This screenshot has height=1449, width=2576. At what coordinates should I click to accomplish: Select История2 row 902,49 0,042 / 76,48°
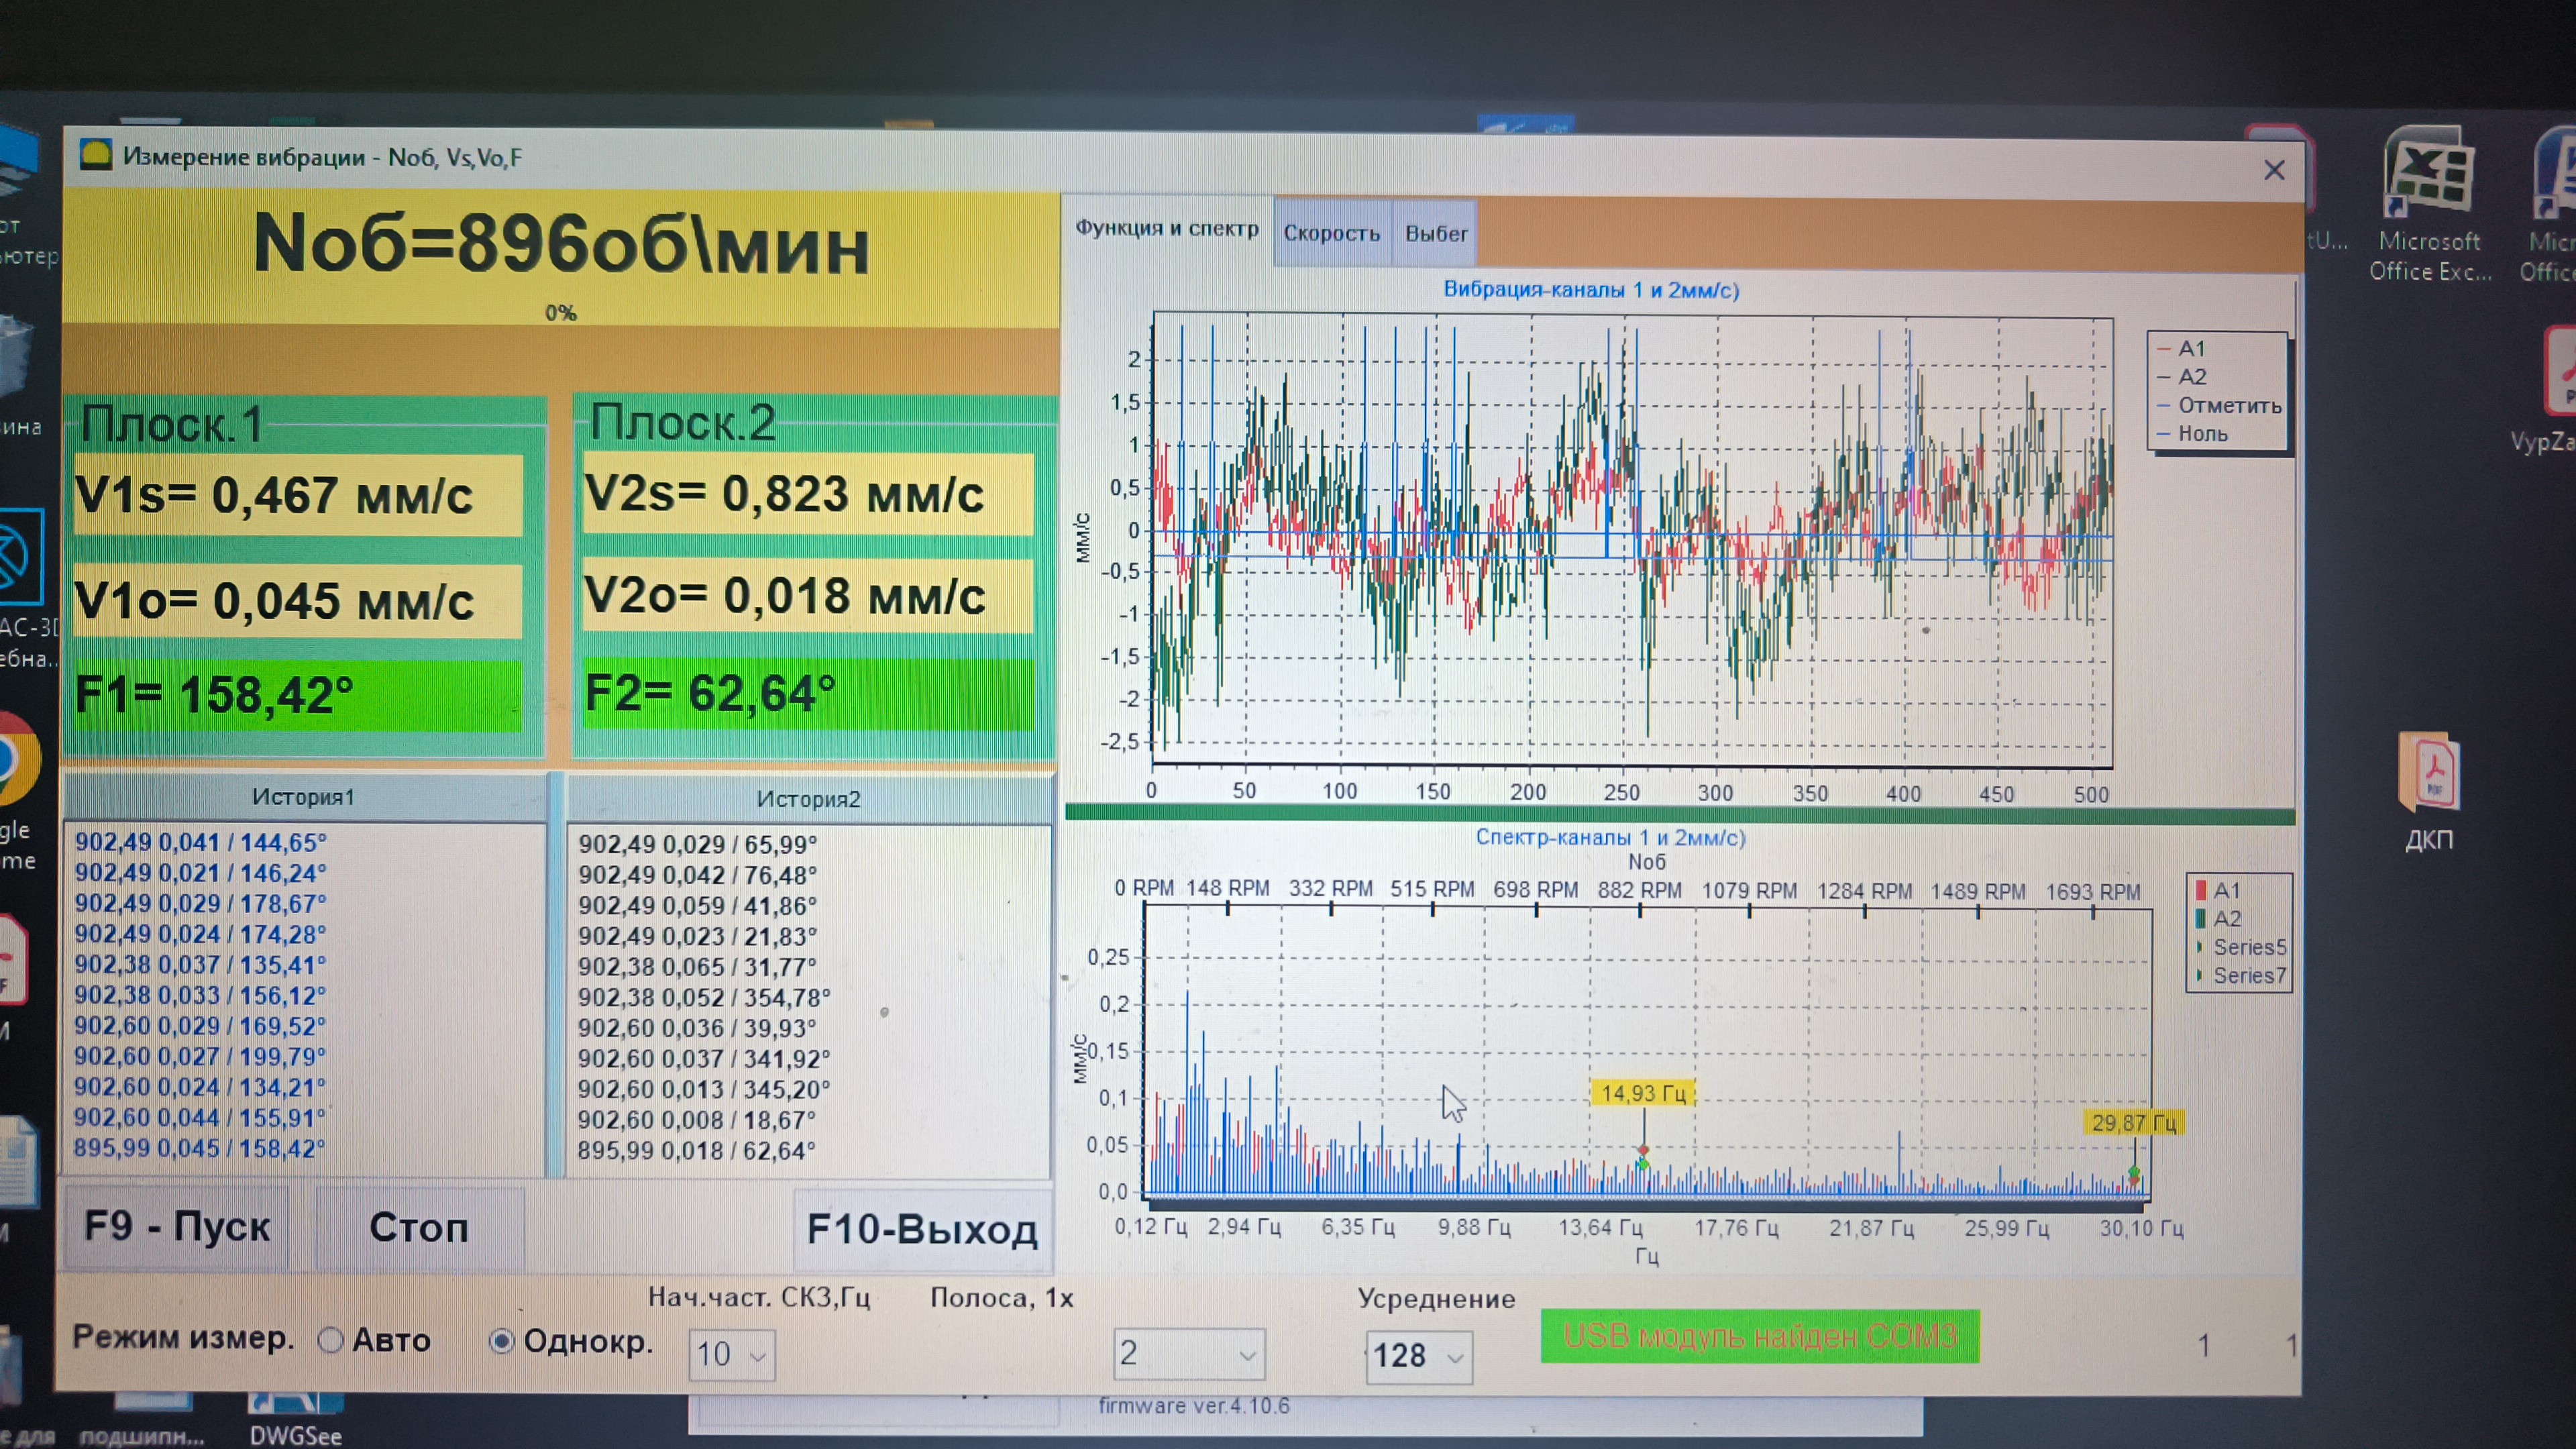pyautogui.click(x=697, y=875)
